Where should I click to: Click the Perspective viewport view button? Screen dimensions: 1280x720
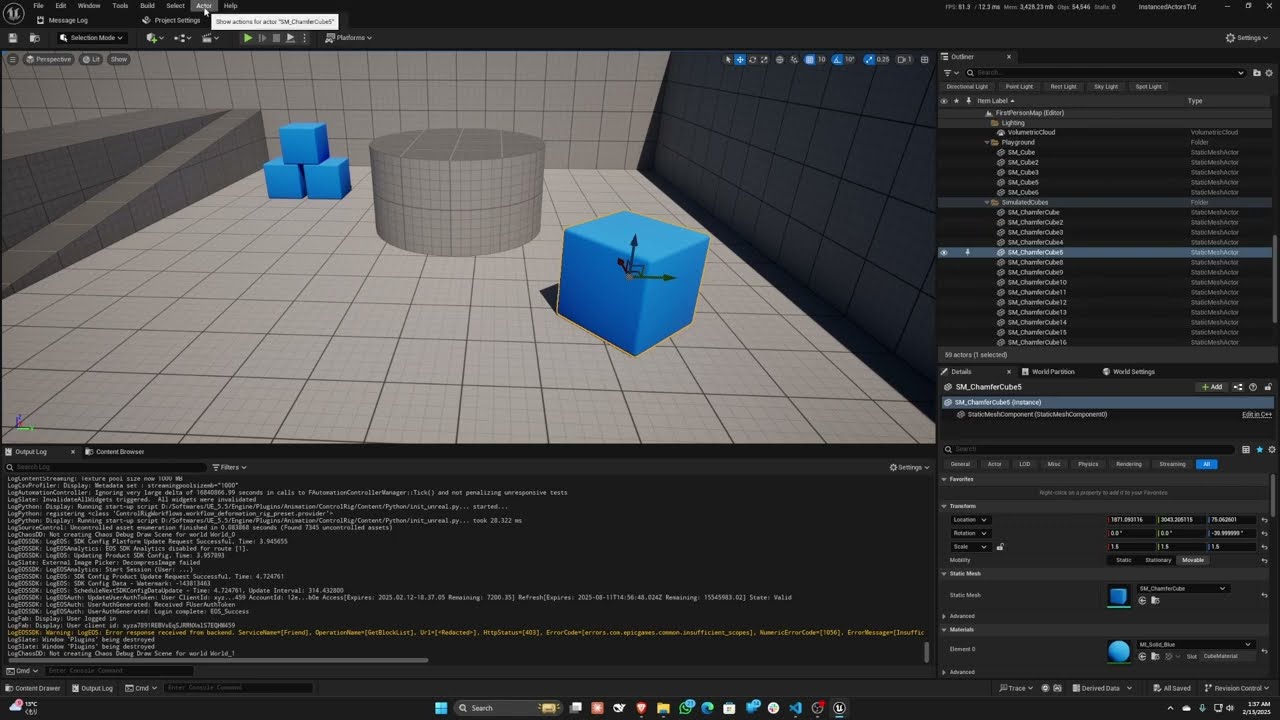49,59
